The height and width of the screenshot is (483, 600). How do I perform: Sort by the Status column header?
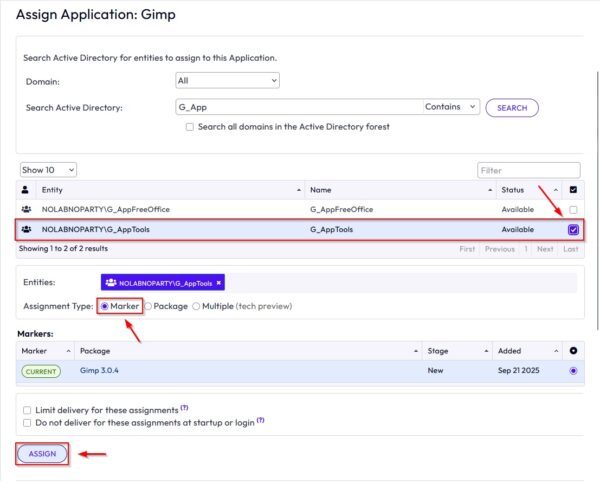[x=529, y=190]
